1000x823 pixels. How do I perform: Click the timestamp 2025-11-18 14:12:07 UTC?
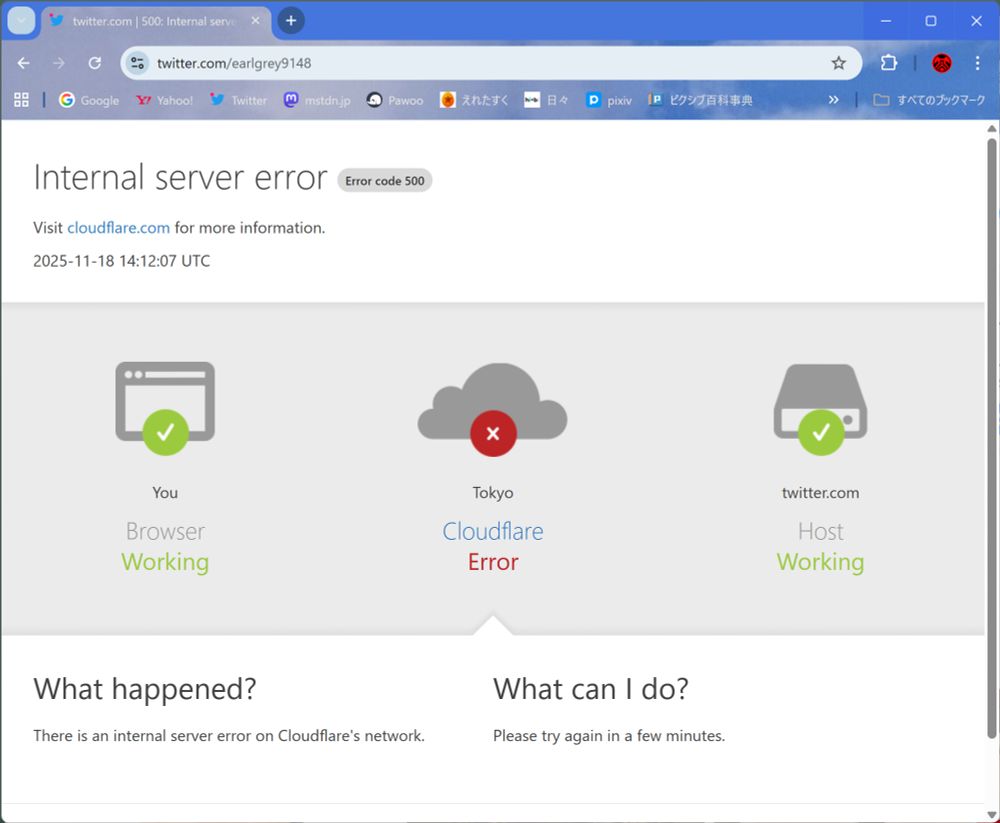[122, 261]
